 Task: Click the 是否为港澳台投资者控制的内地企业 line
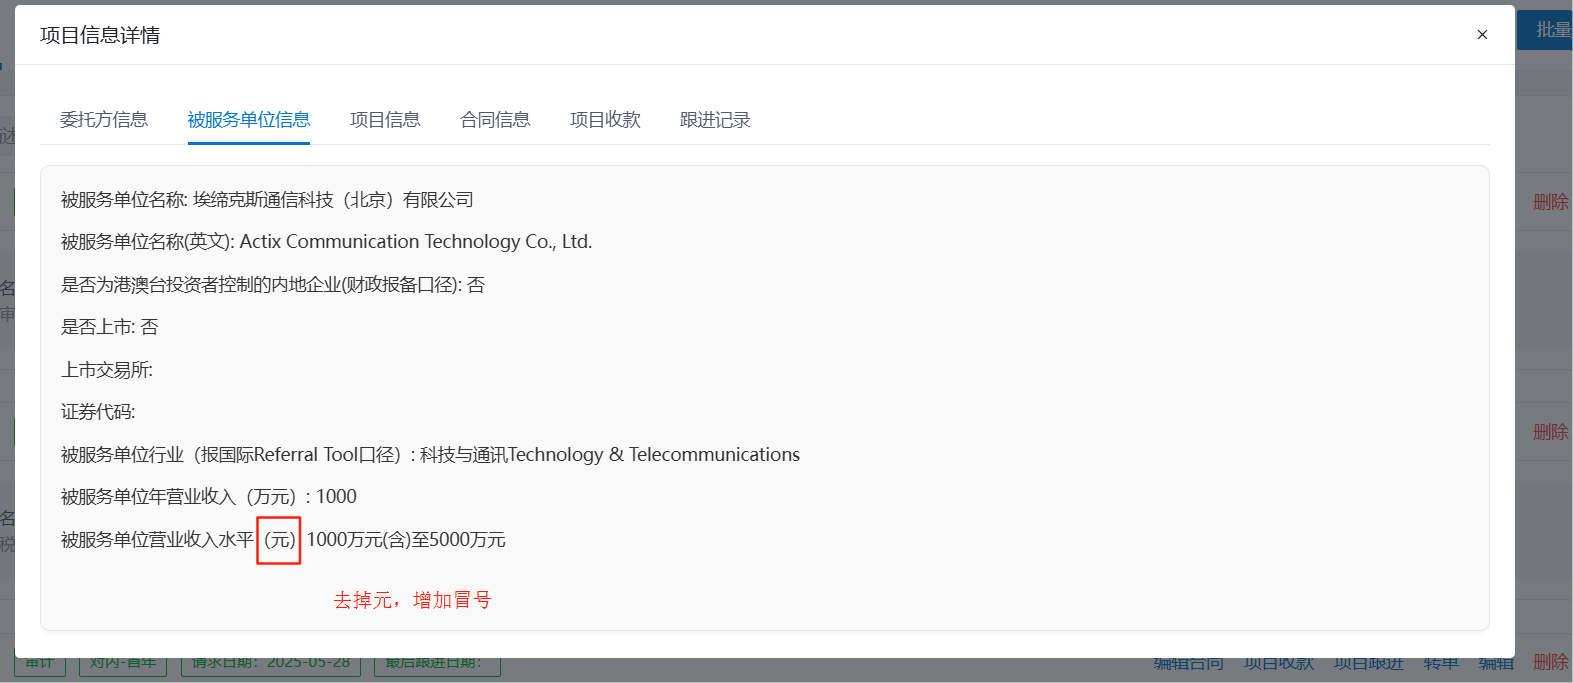click(x=273, y=285)
